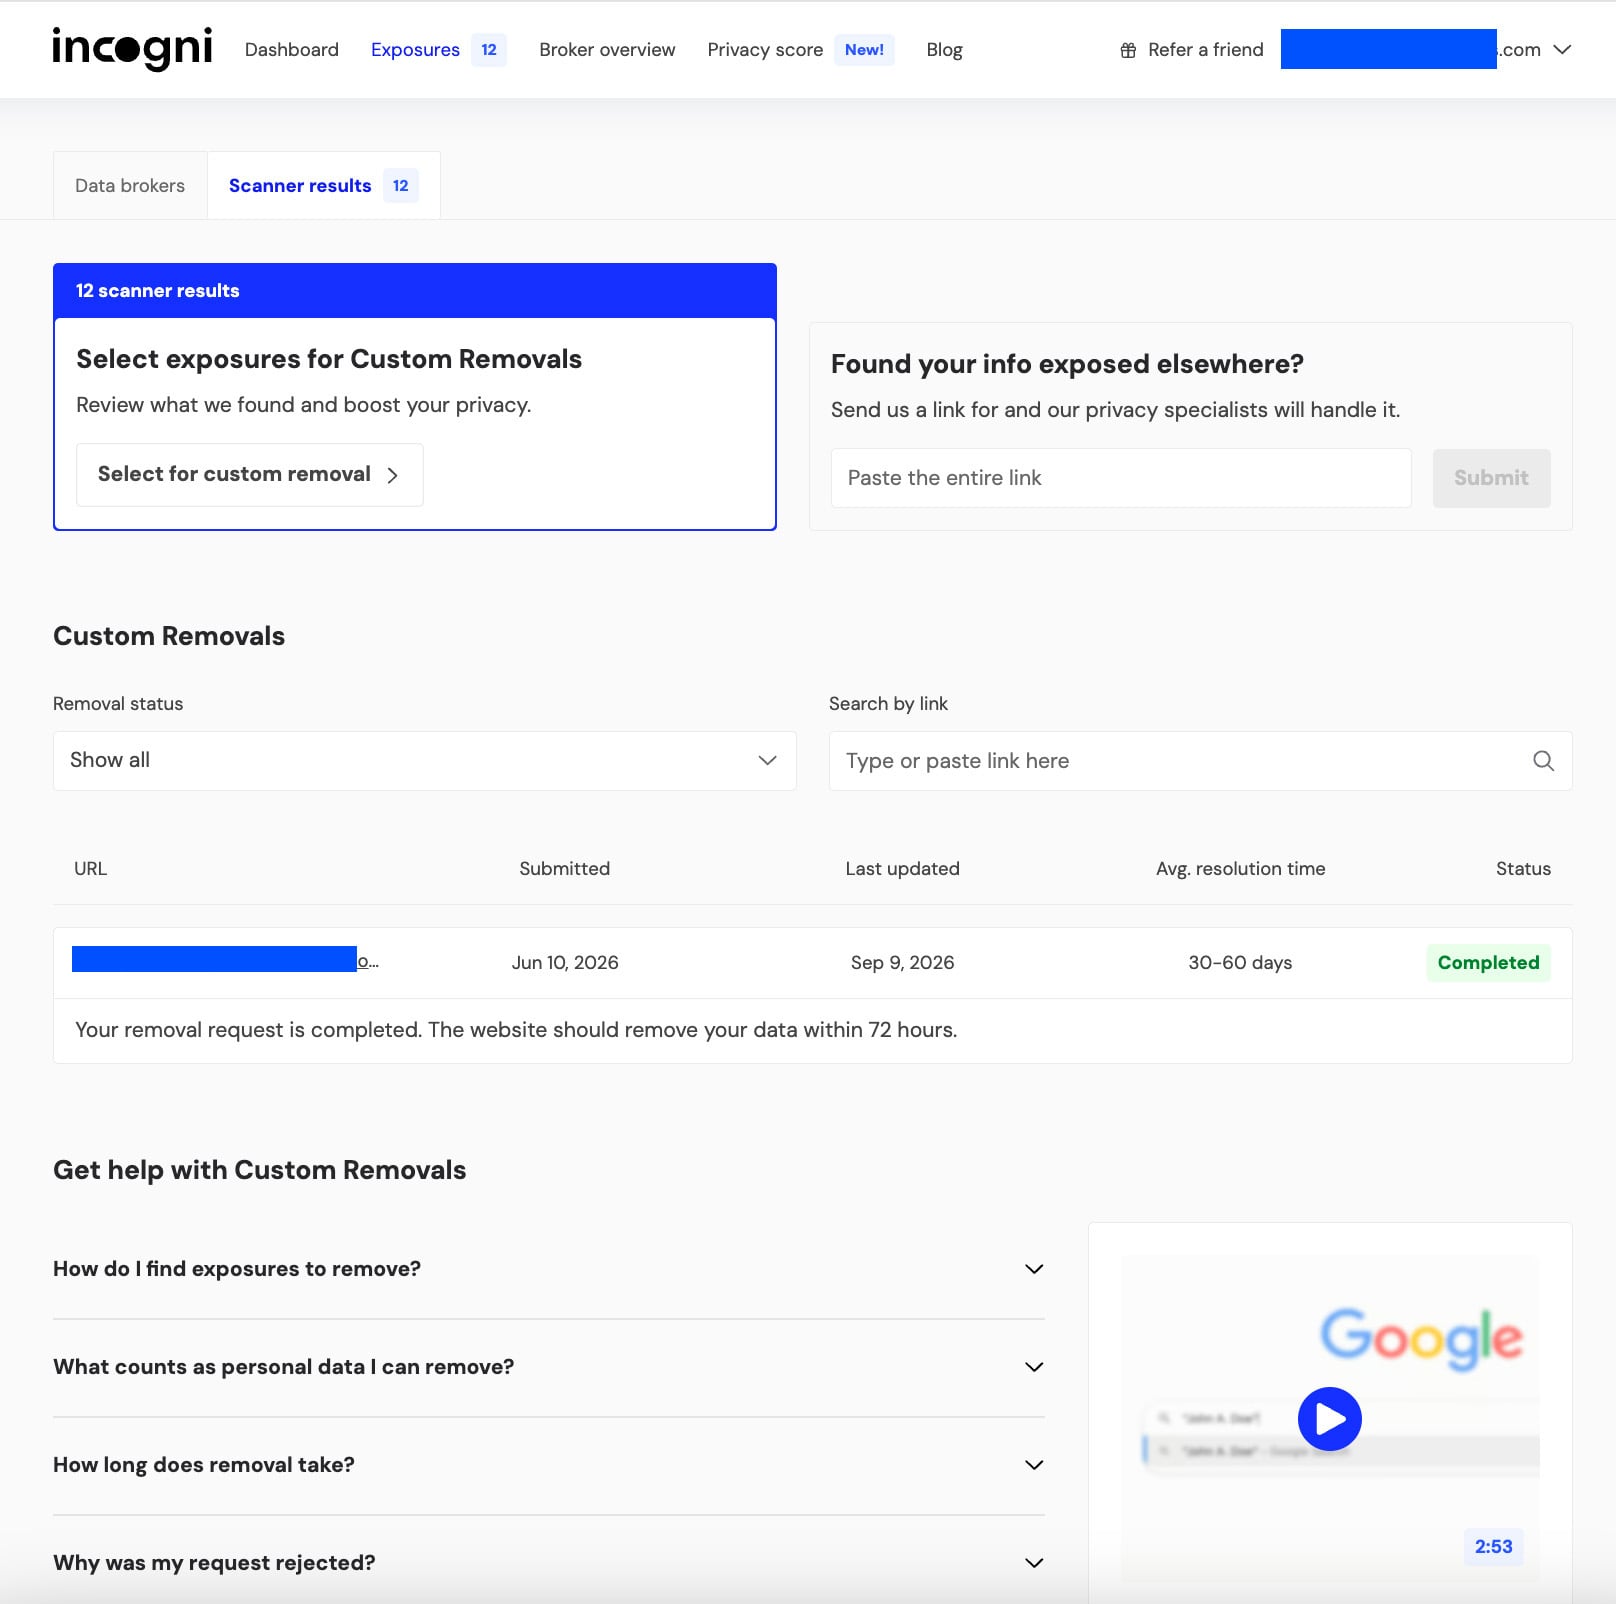The image size is (1616, 1604).
Task: Expand How do I find exposures to remove
Action: click(x=549, y=1269)
